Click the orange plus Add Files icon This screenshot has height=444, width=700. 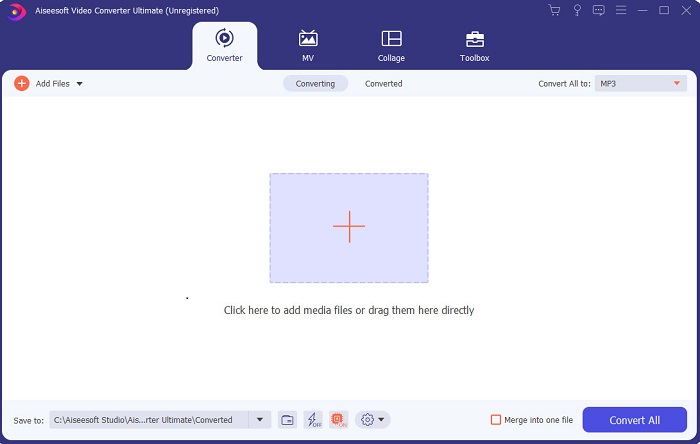pos(21,83)
